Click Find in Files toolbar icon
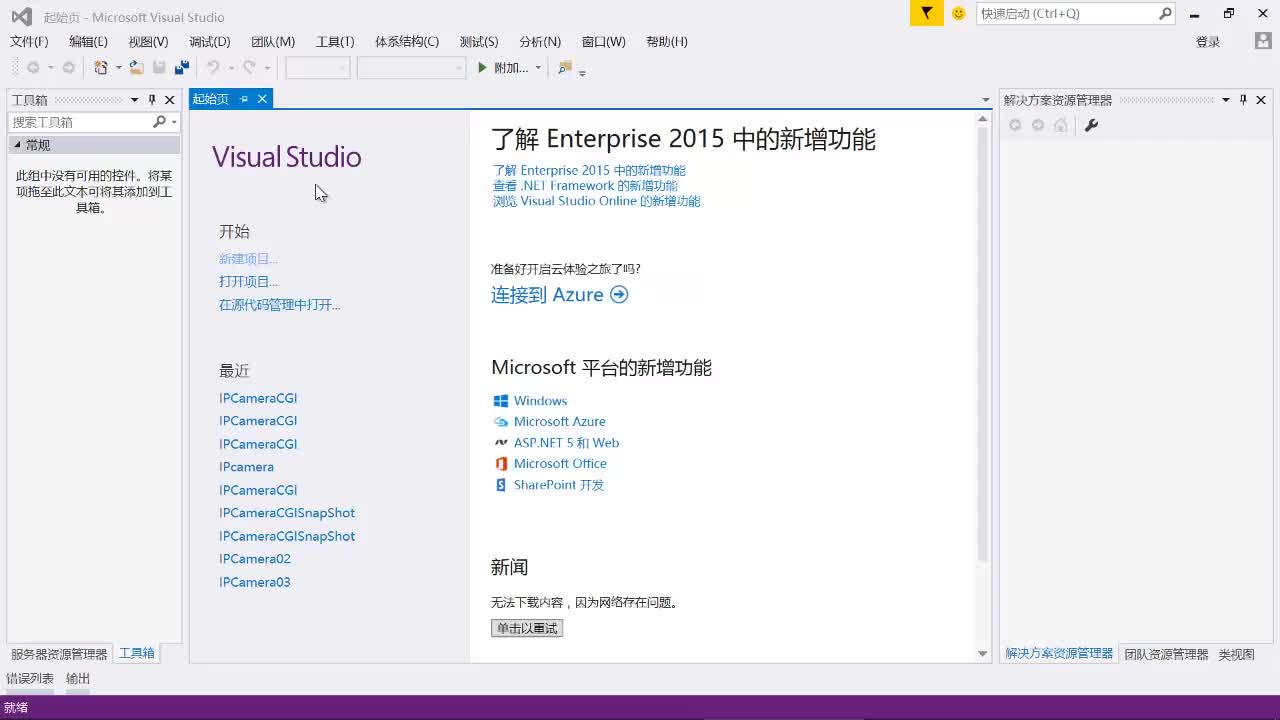Screen dimensions: 1280x720 [x=565, y=68]
